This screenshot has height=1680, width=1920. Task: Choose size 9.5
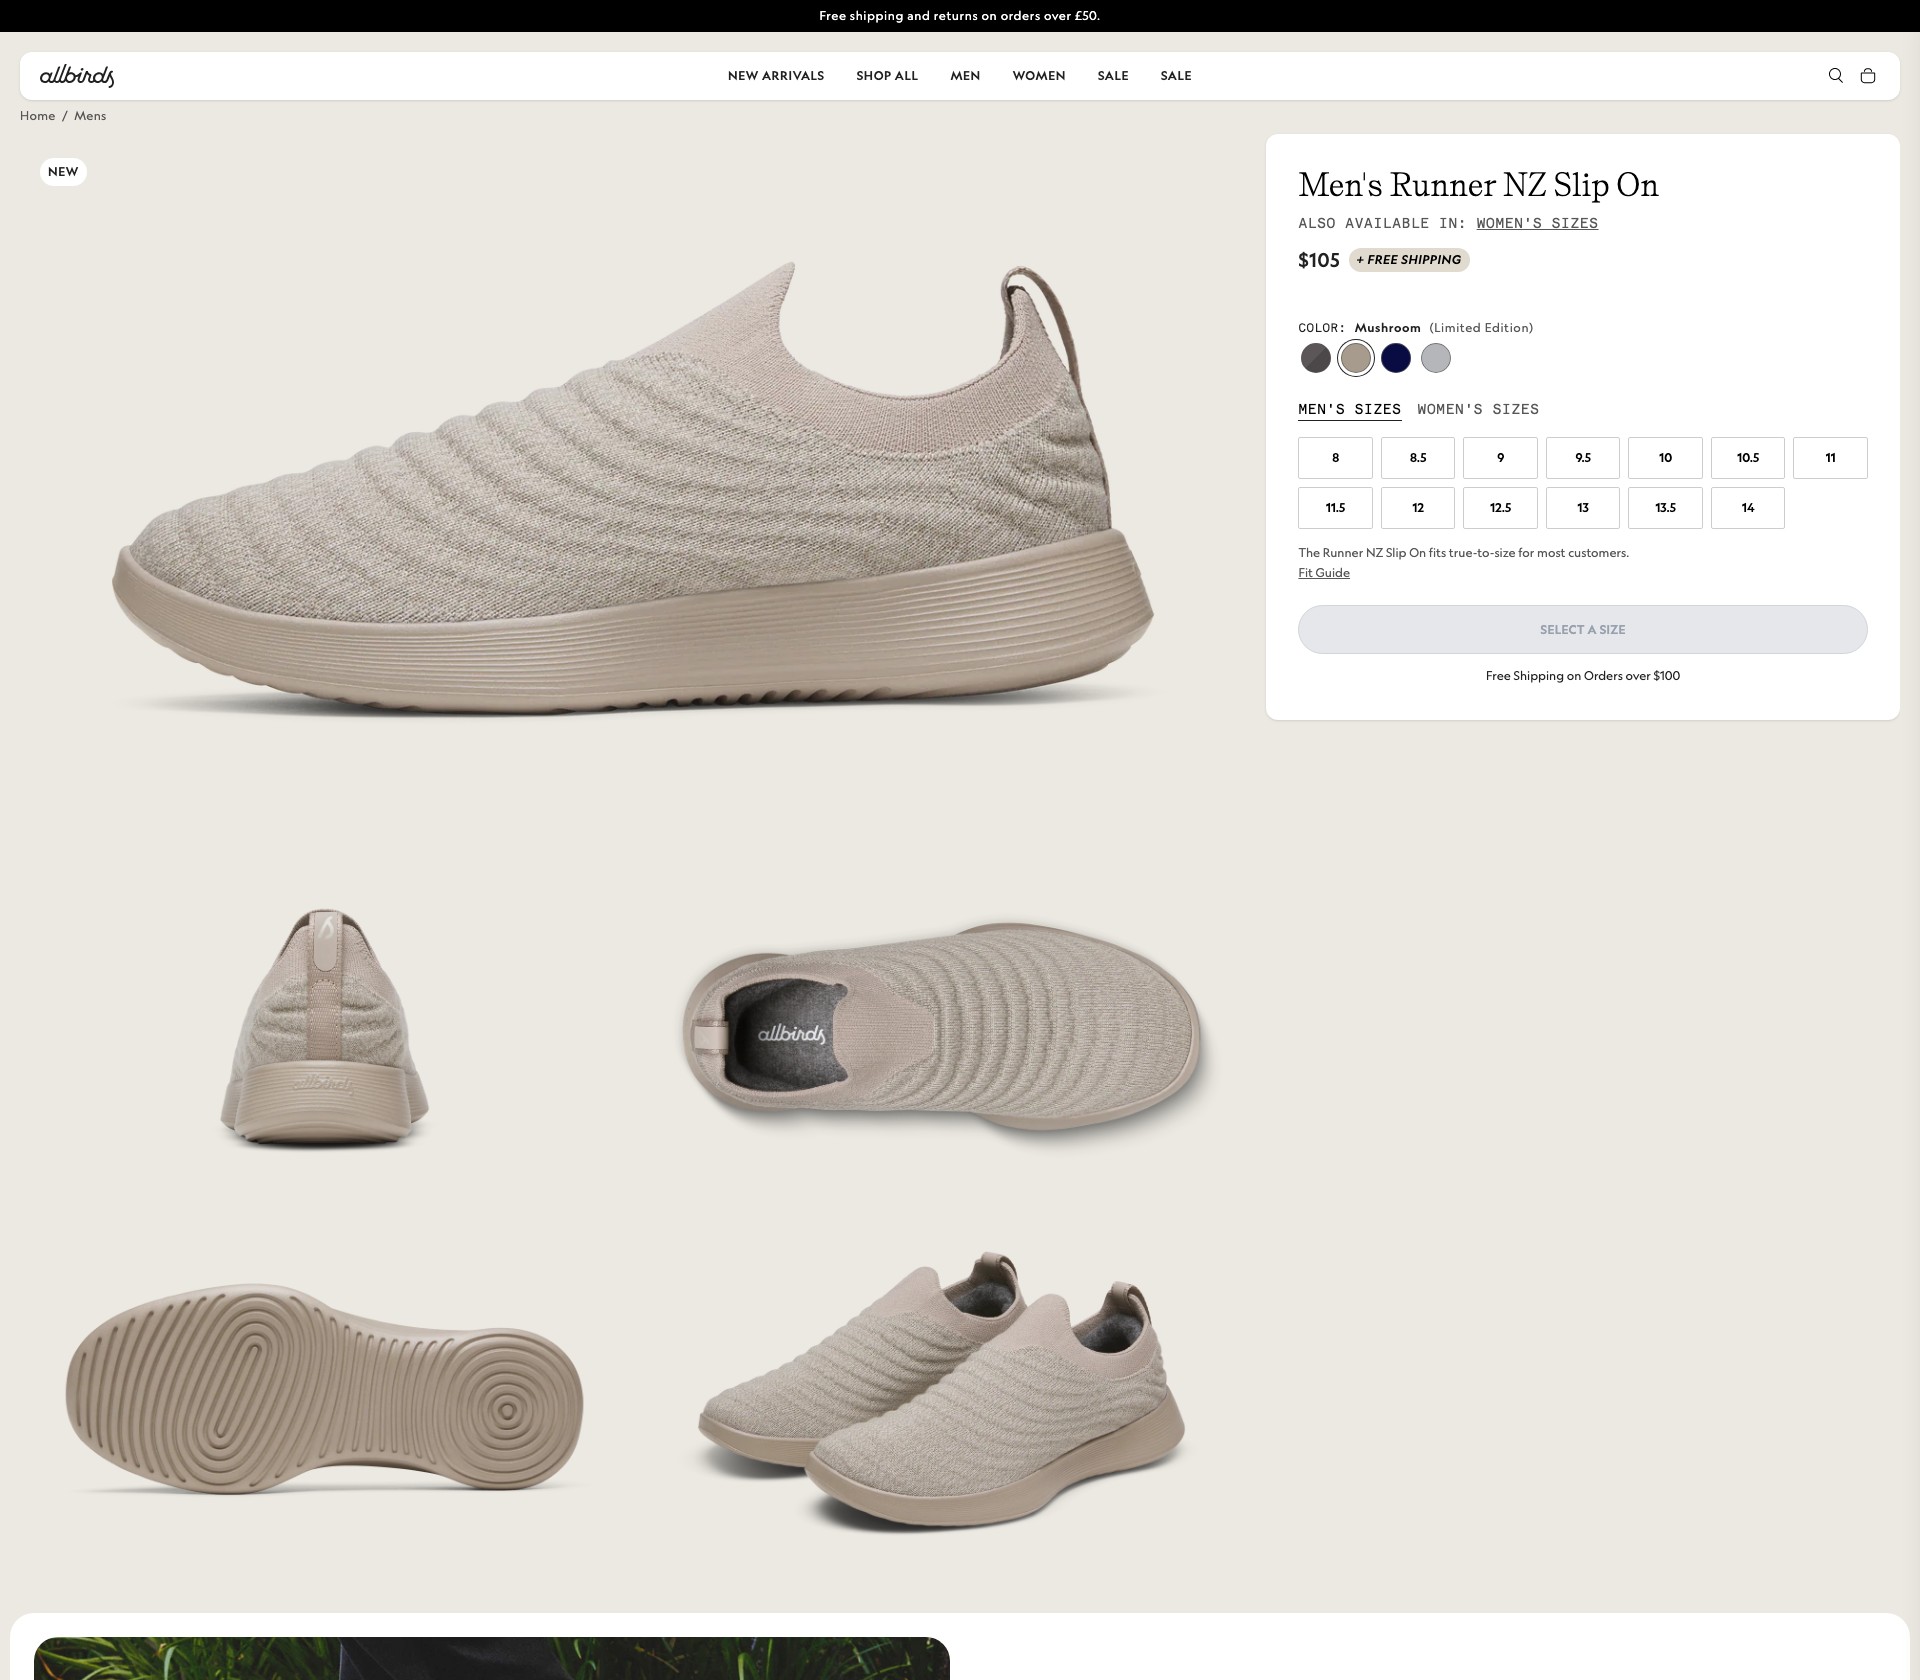pos(1583,458)
